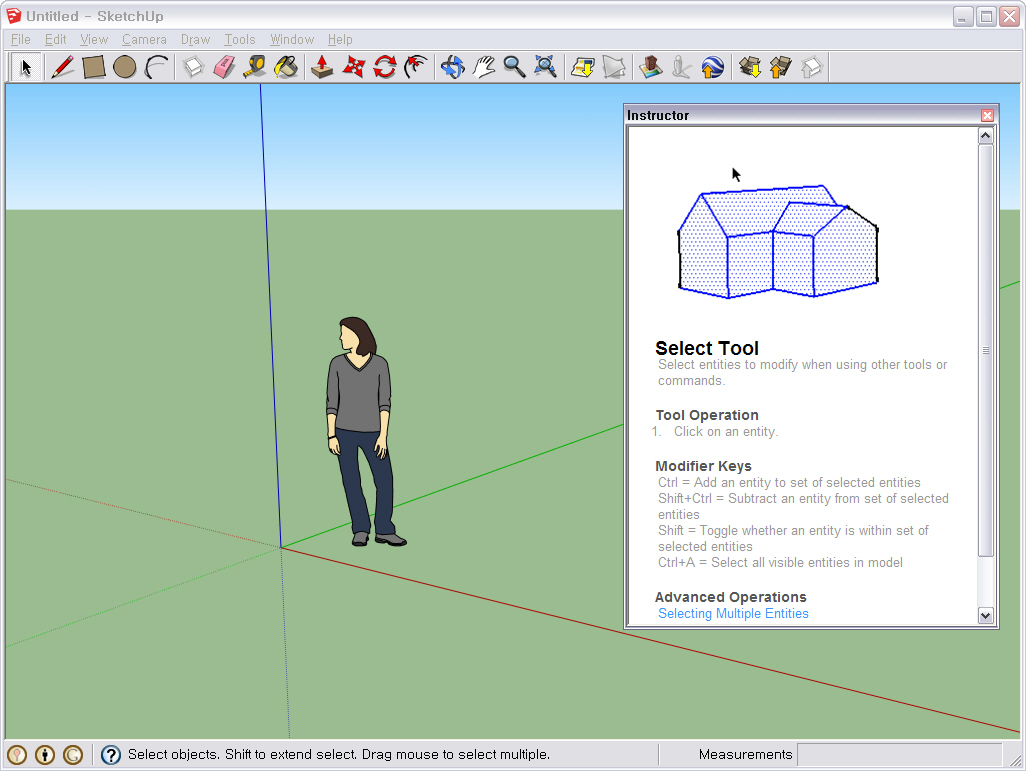The width and height of the screenshot is (1026, 771).
Task: Click the Toggle Terrain icon
Action: (x=614, y=67)
